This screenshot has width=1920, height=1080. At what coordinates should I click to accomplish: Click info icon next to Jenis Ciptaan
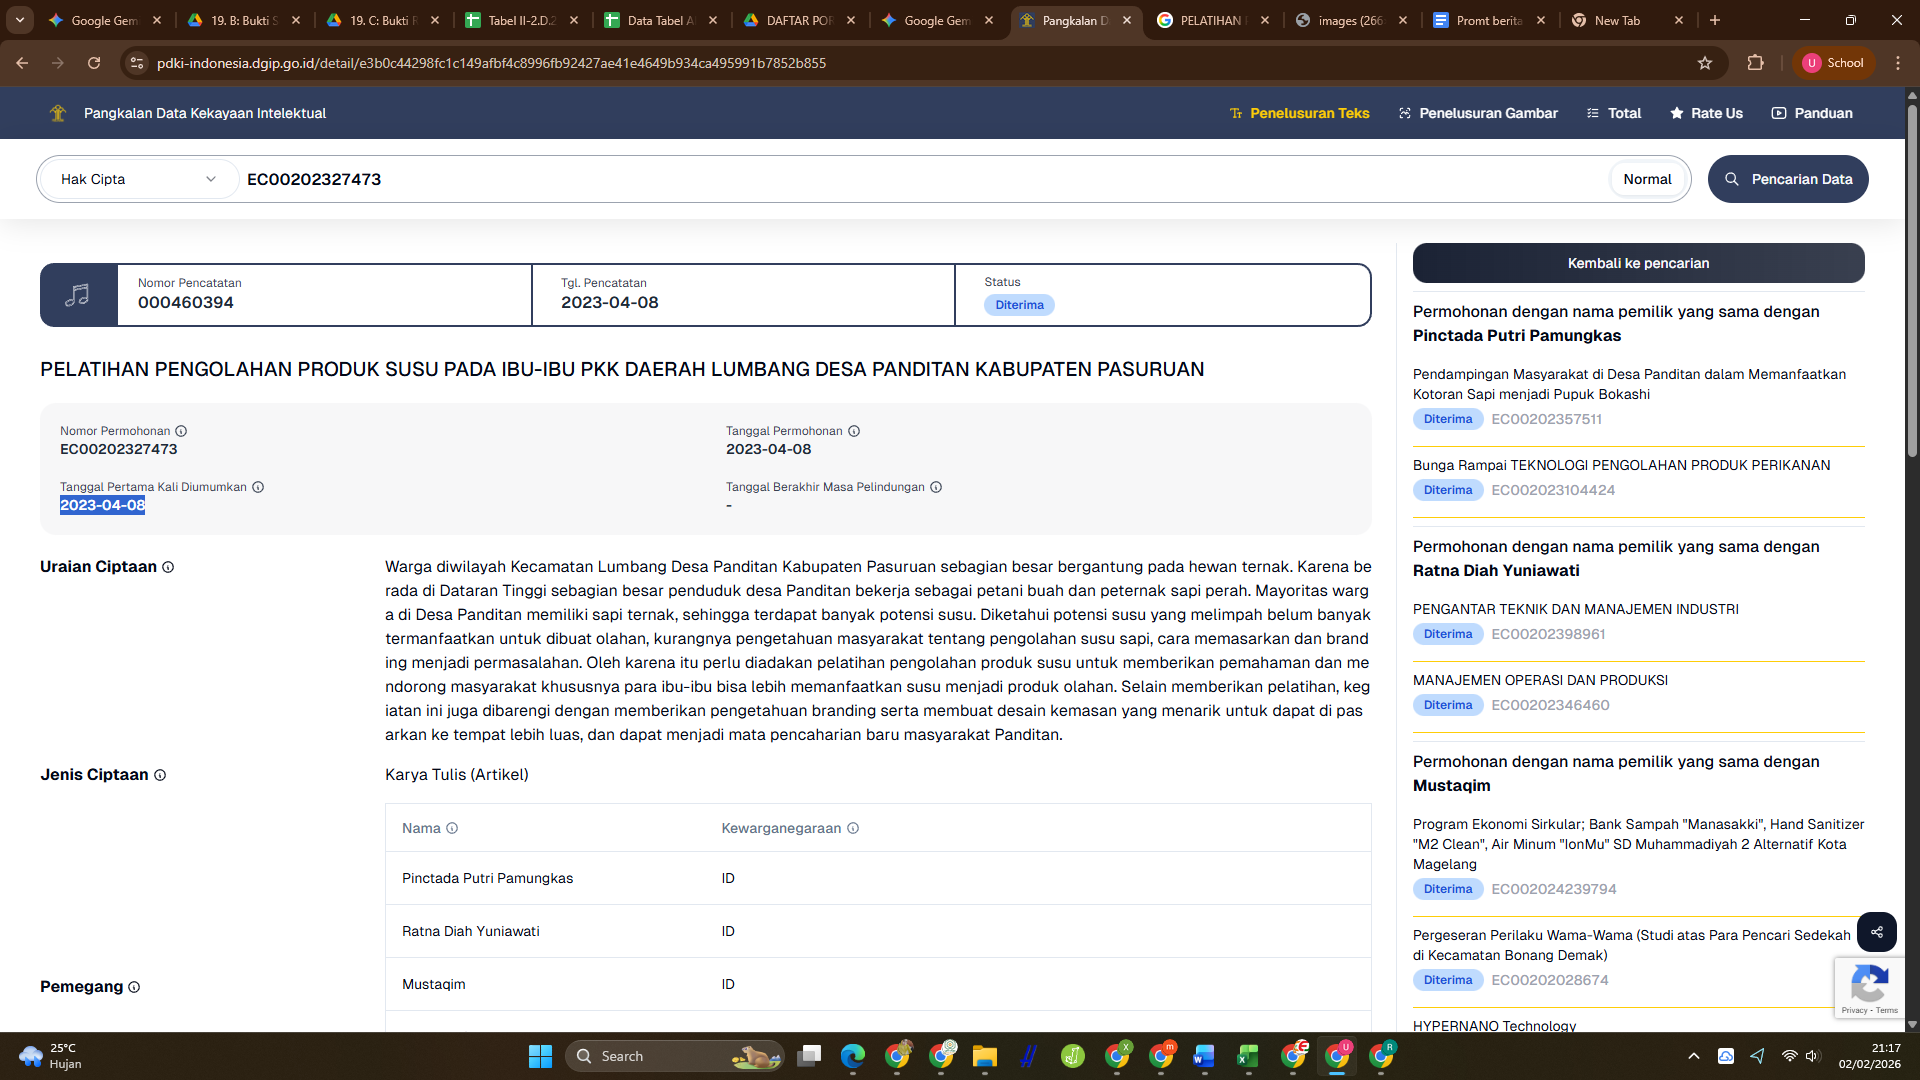160,775
